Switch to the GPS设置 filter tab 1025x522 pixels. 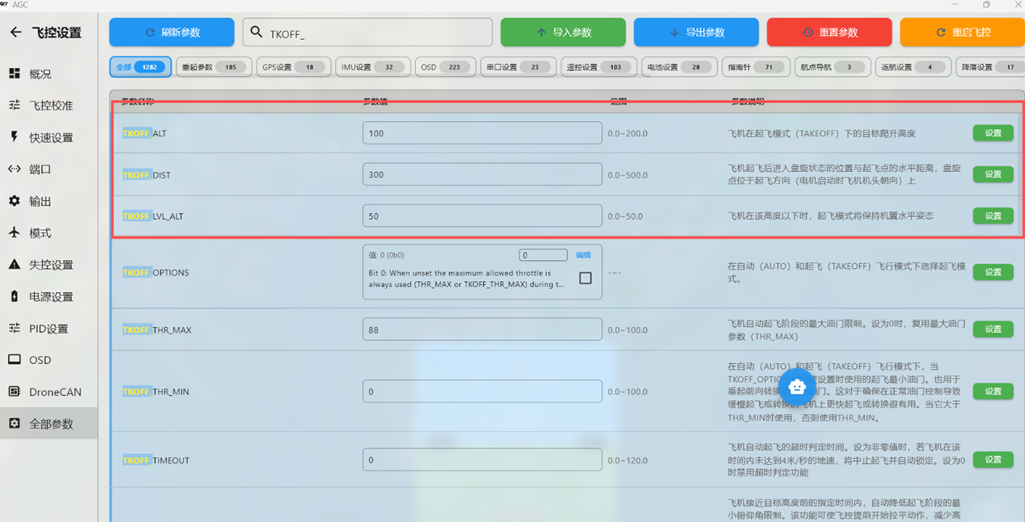(292, 68)
